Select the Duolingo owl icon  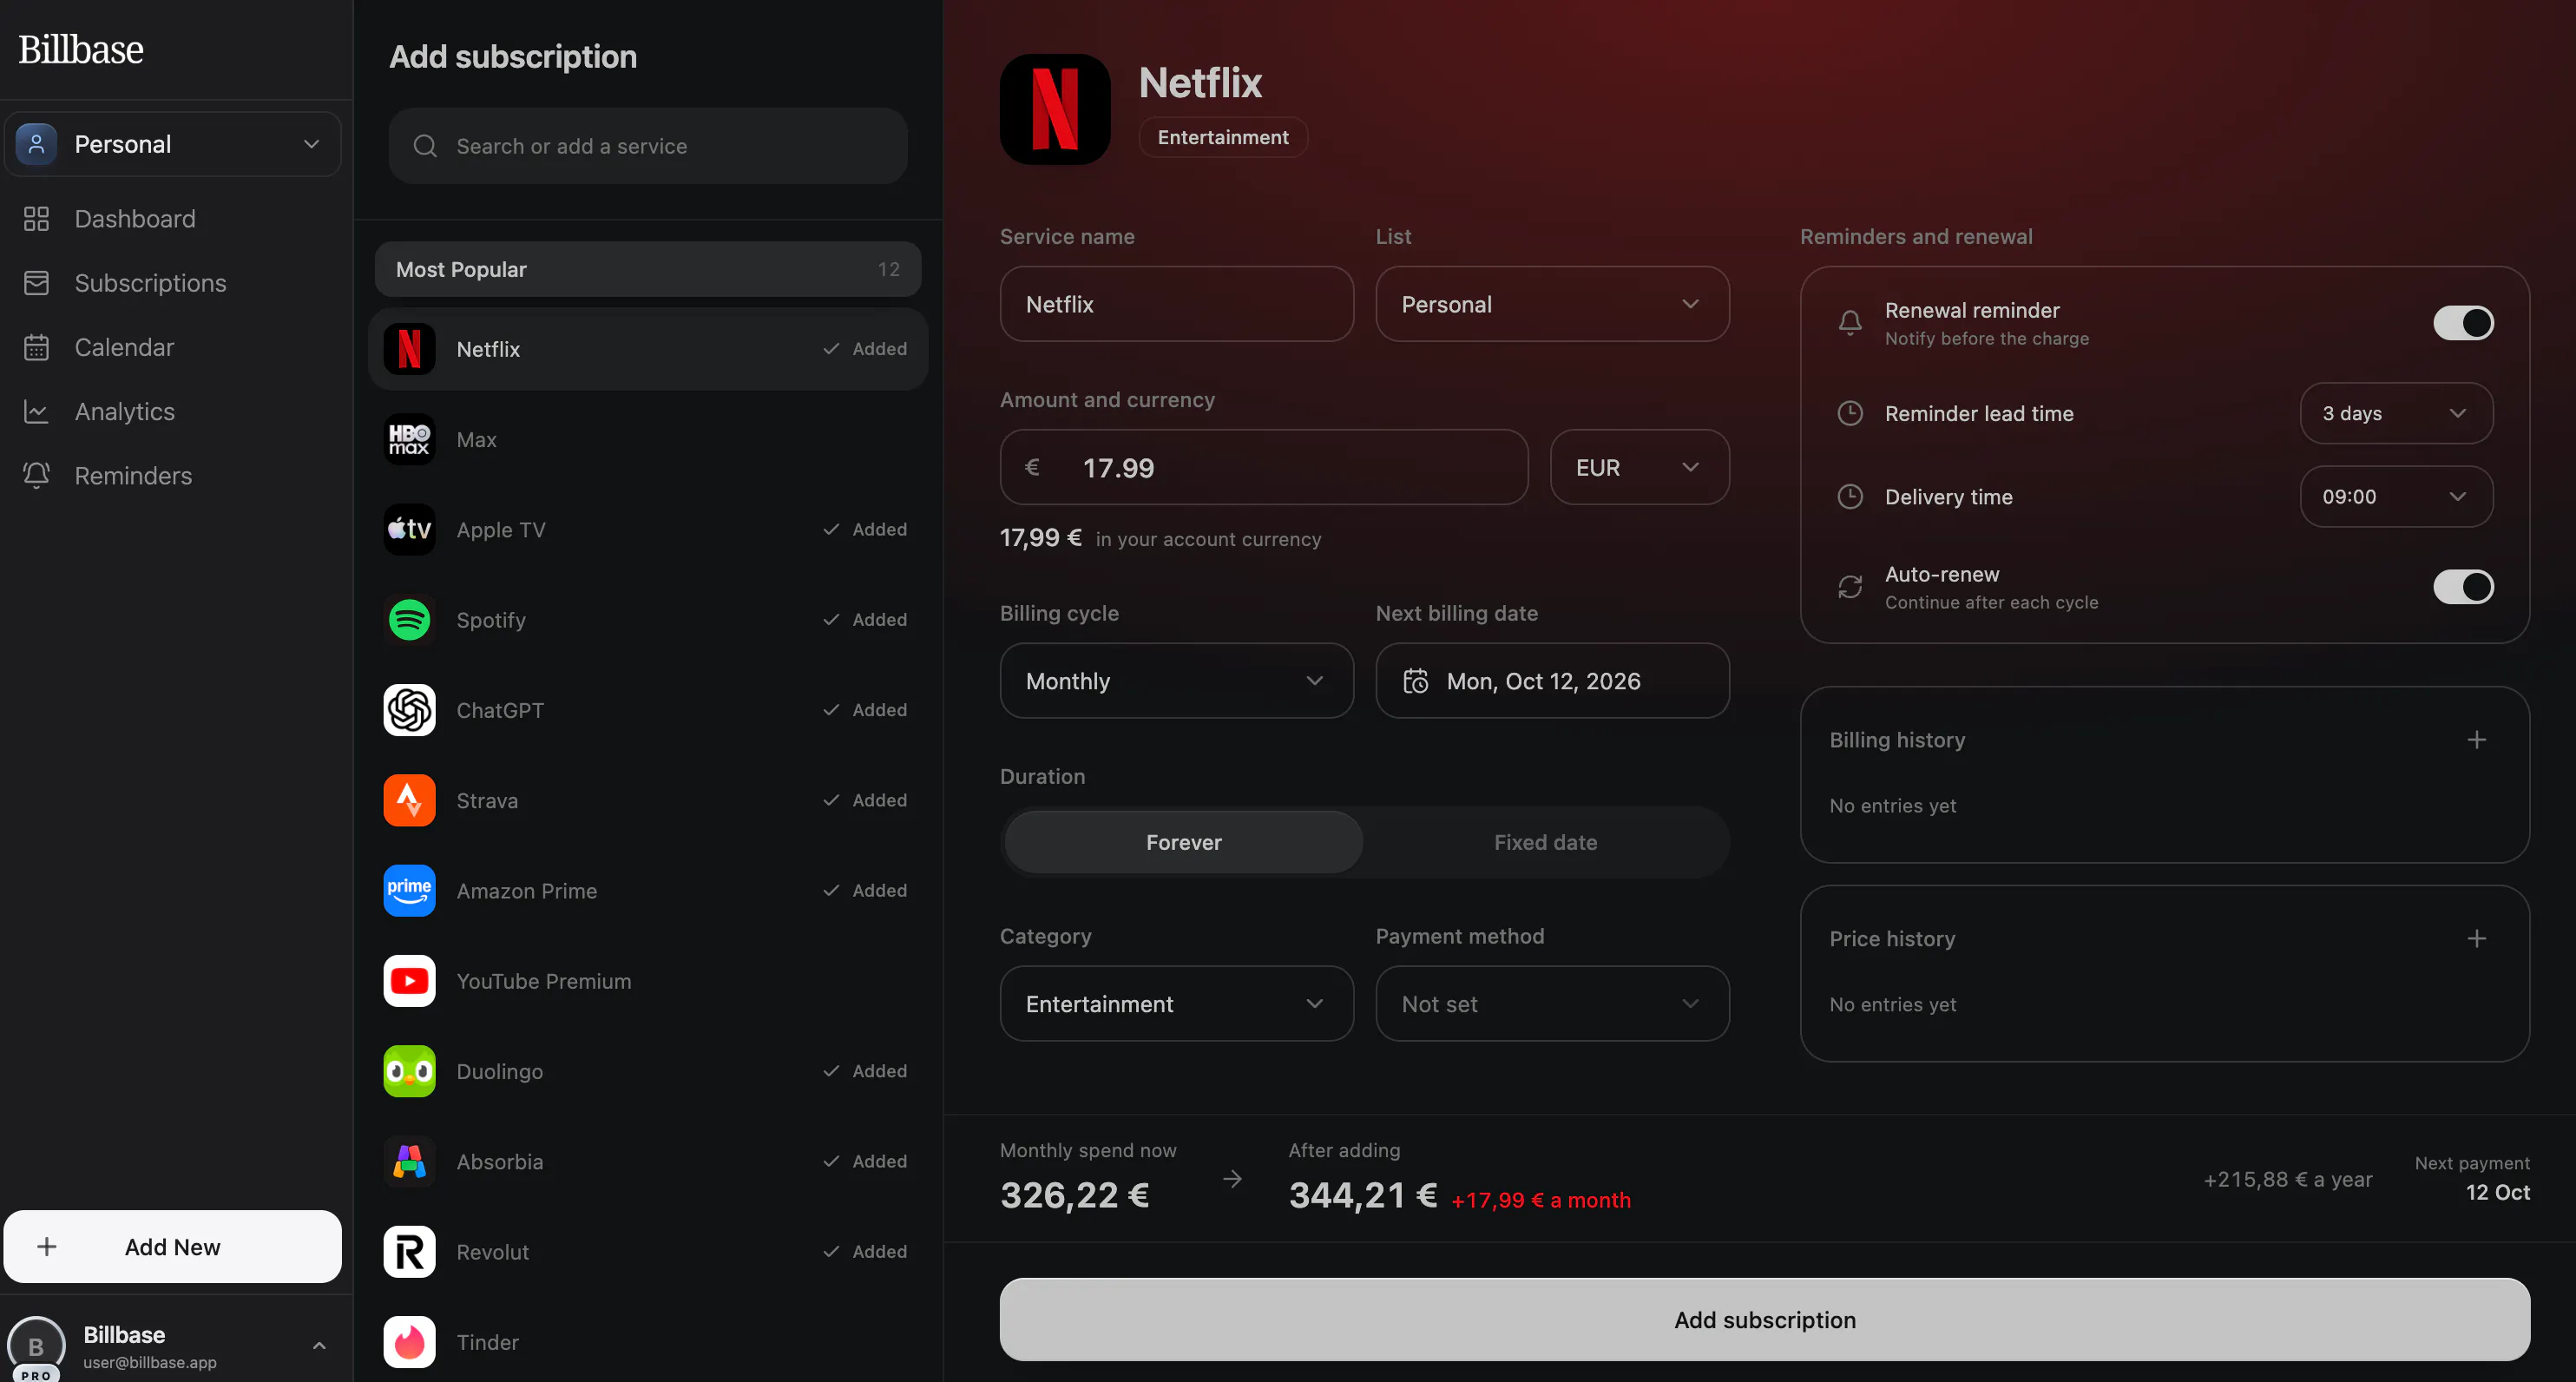[409, 1071]
